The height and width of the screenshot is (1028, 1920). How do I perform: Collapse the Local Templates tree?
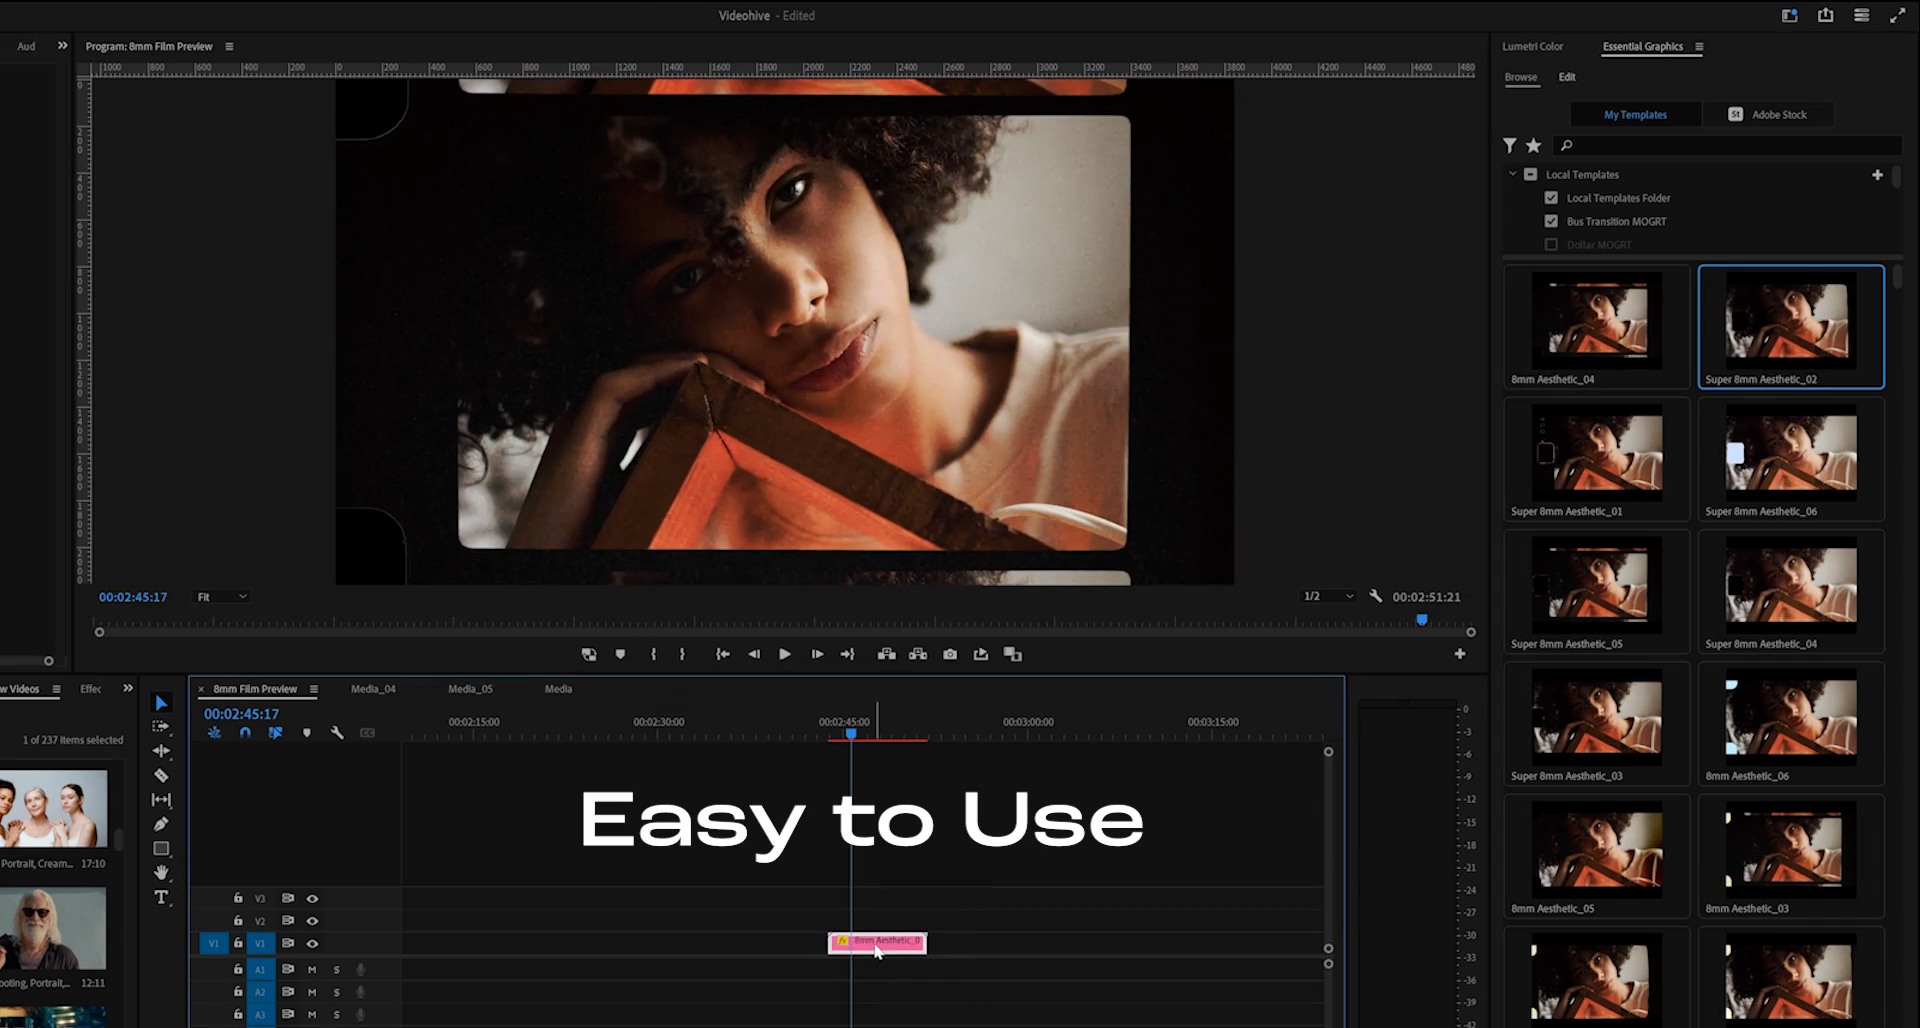coord(1512,174)
